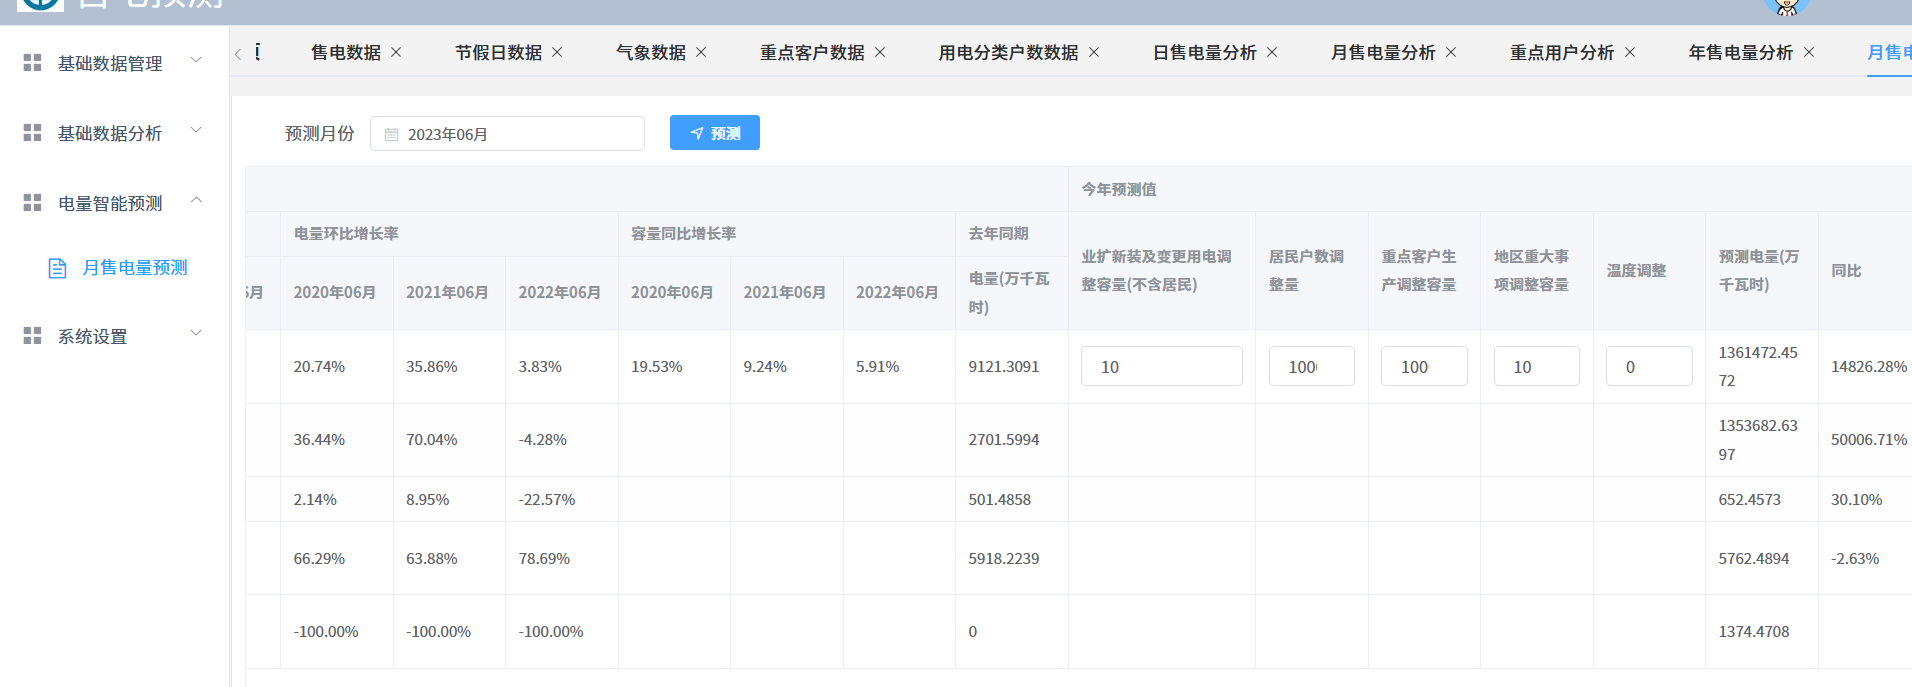Expand the 基础数据管理 menu chevron
This screenshot has height=687, width=1912.
tap(196, 61)
